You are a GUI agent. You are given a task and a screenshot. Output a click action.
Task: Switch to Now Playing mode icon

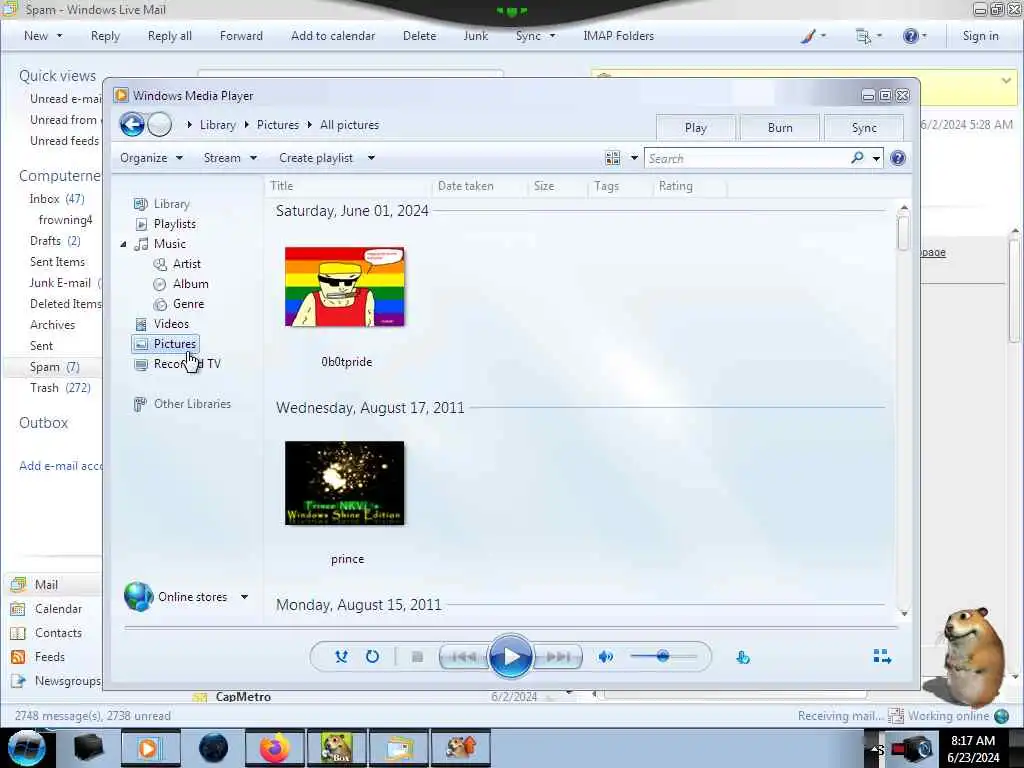click(x=882, y=656)
